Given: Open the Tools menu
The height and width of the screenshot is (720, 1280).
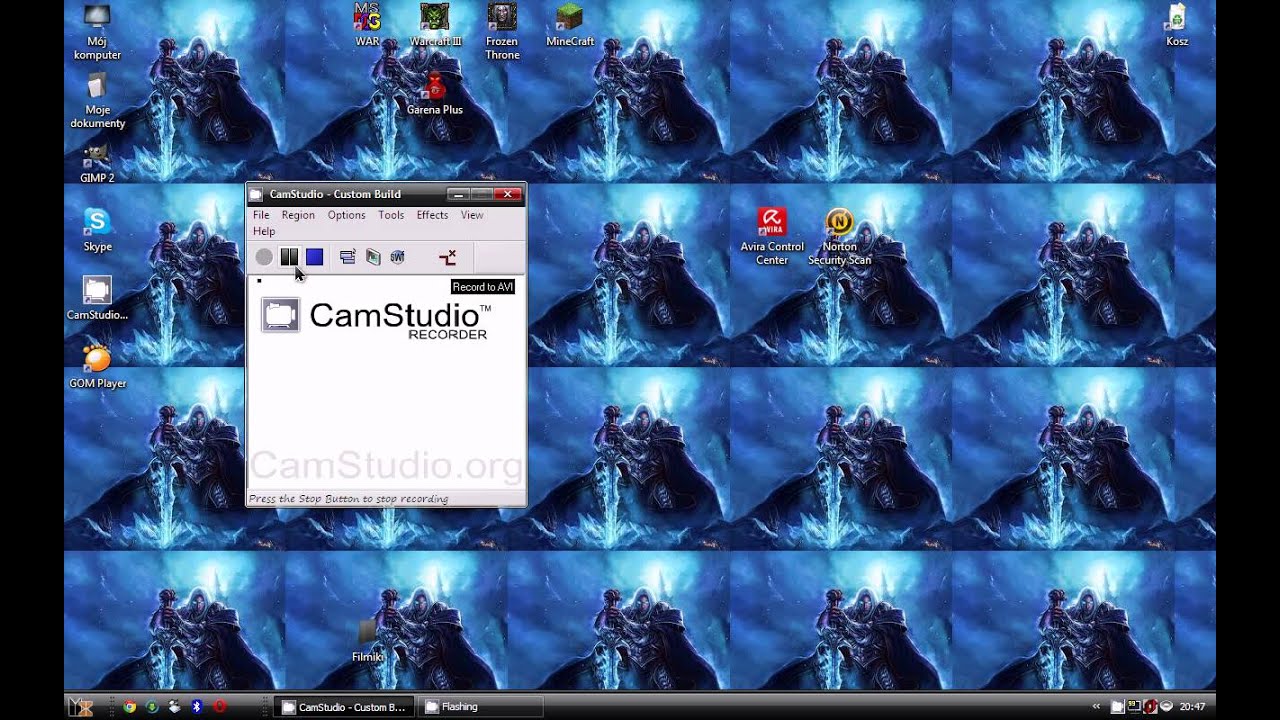Looking at the screenshot, I should (391, 215).
